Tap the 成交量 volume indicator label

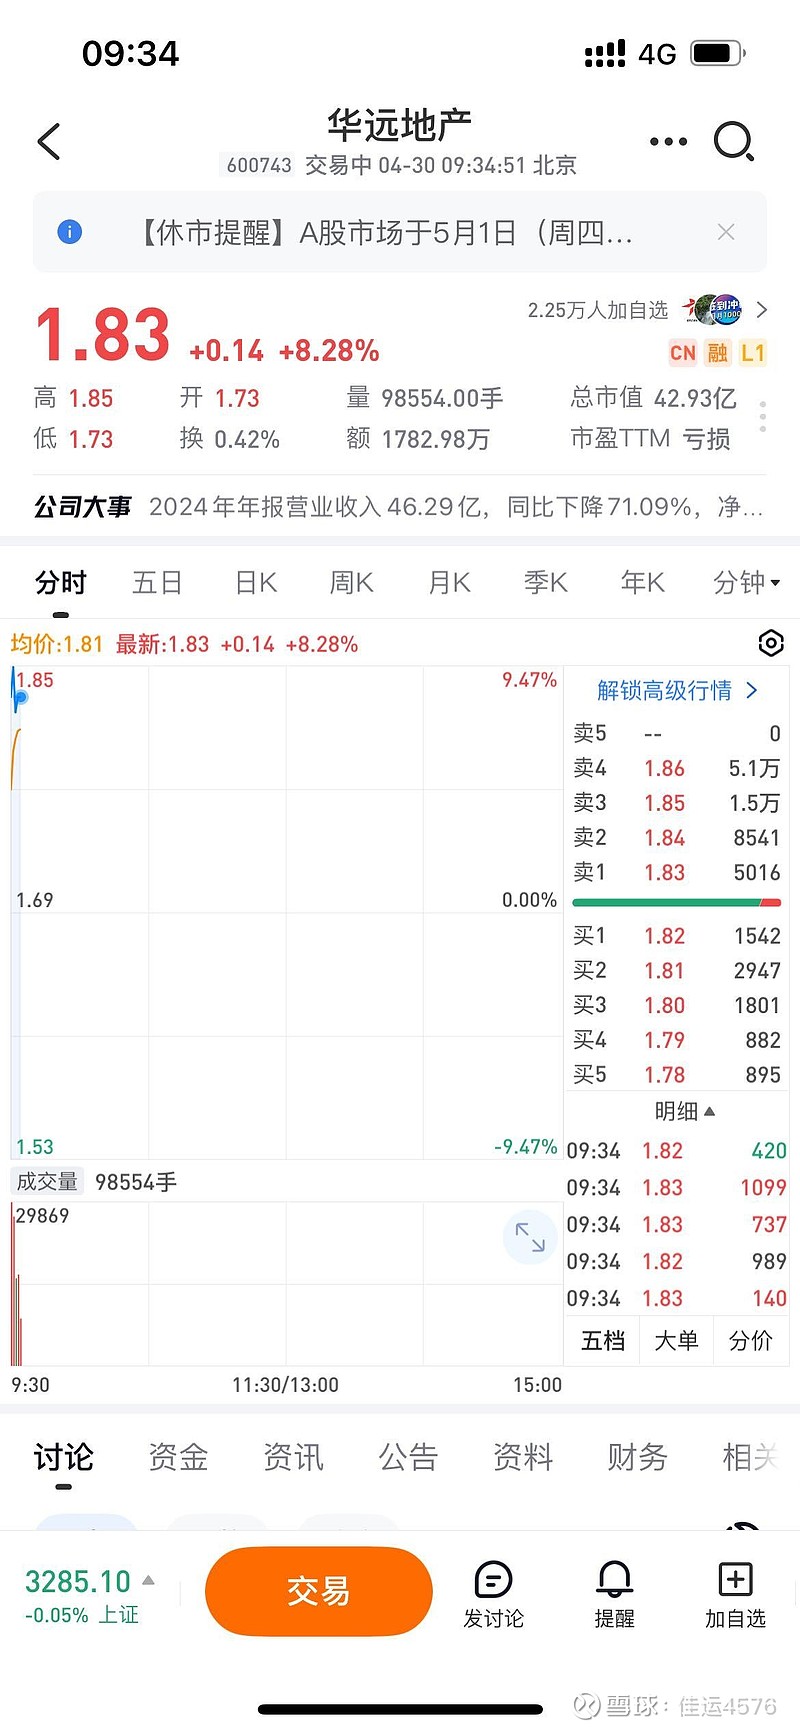coord(47,1182)
